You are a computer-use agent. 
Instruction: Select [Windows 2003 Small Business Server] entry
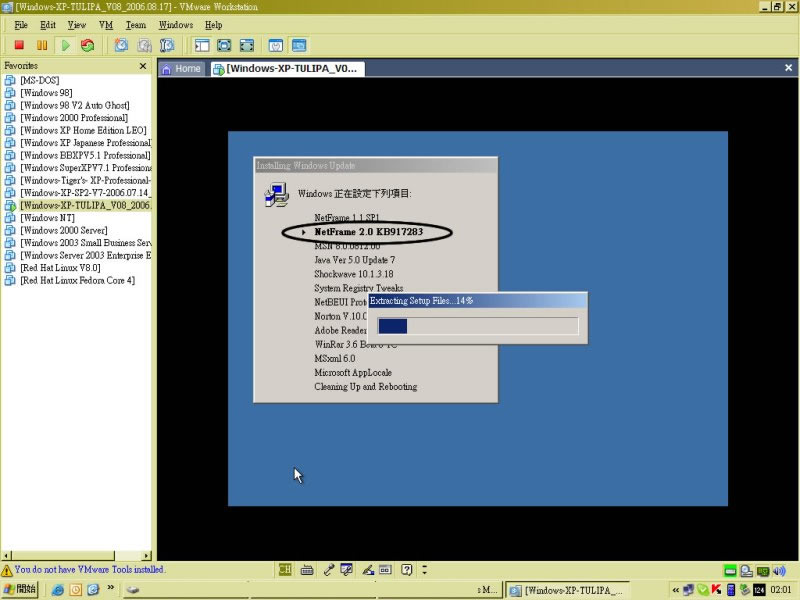click(x=78, y=243)
